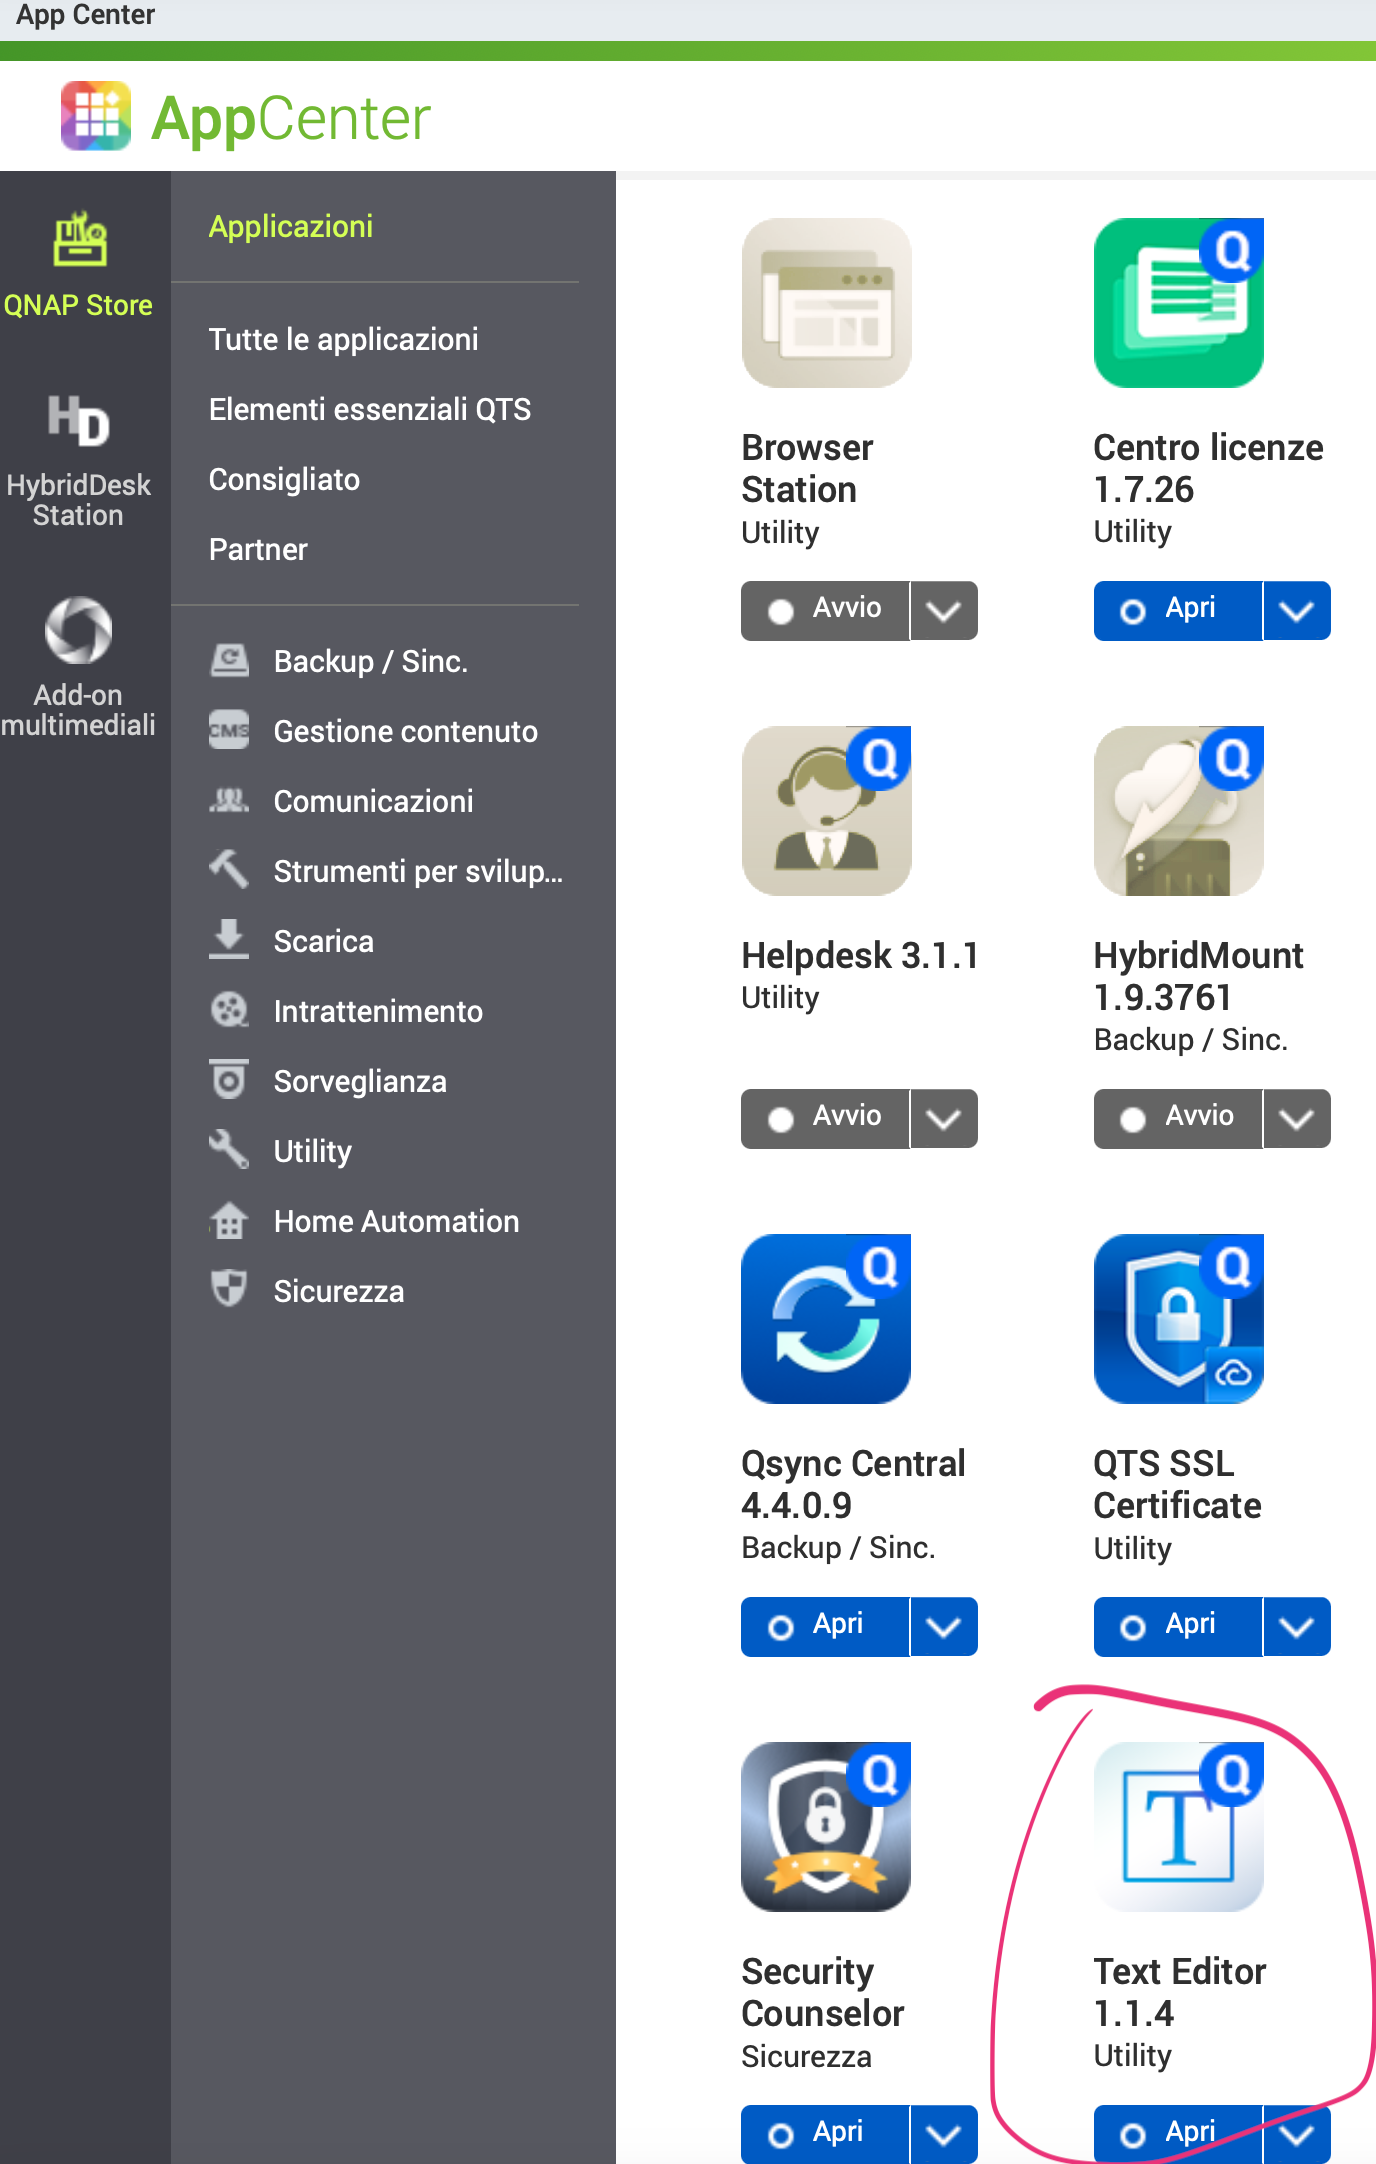Click the Centro licenze app icon
The height and width of the screenshot is (2164, 1376).
click(1178, 303)
